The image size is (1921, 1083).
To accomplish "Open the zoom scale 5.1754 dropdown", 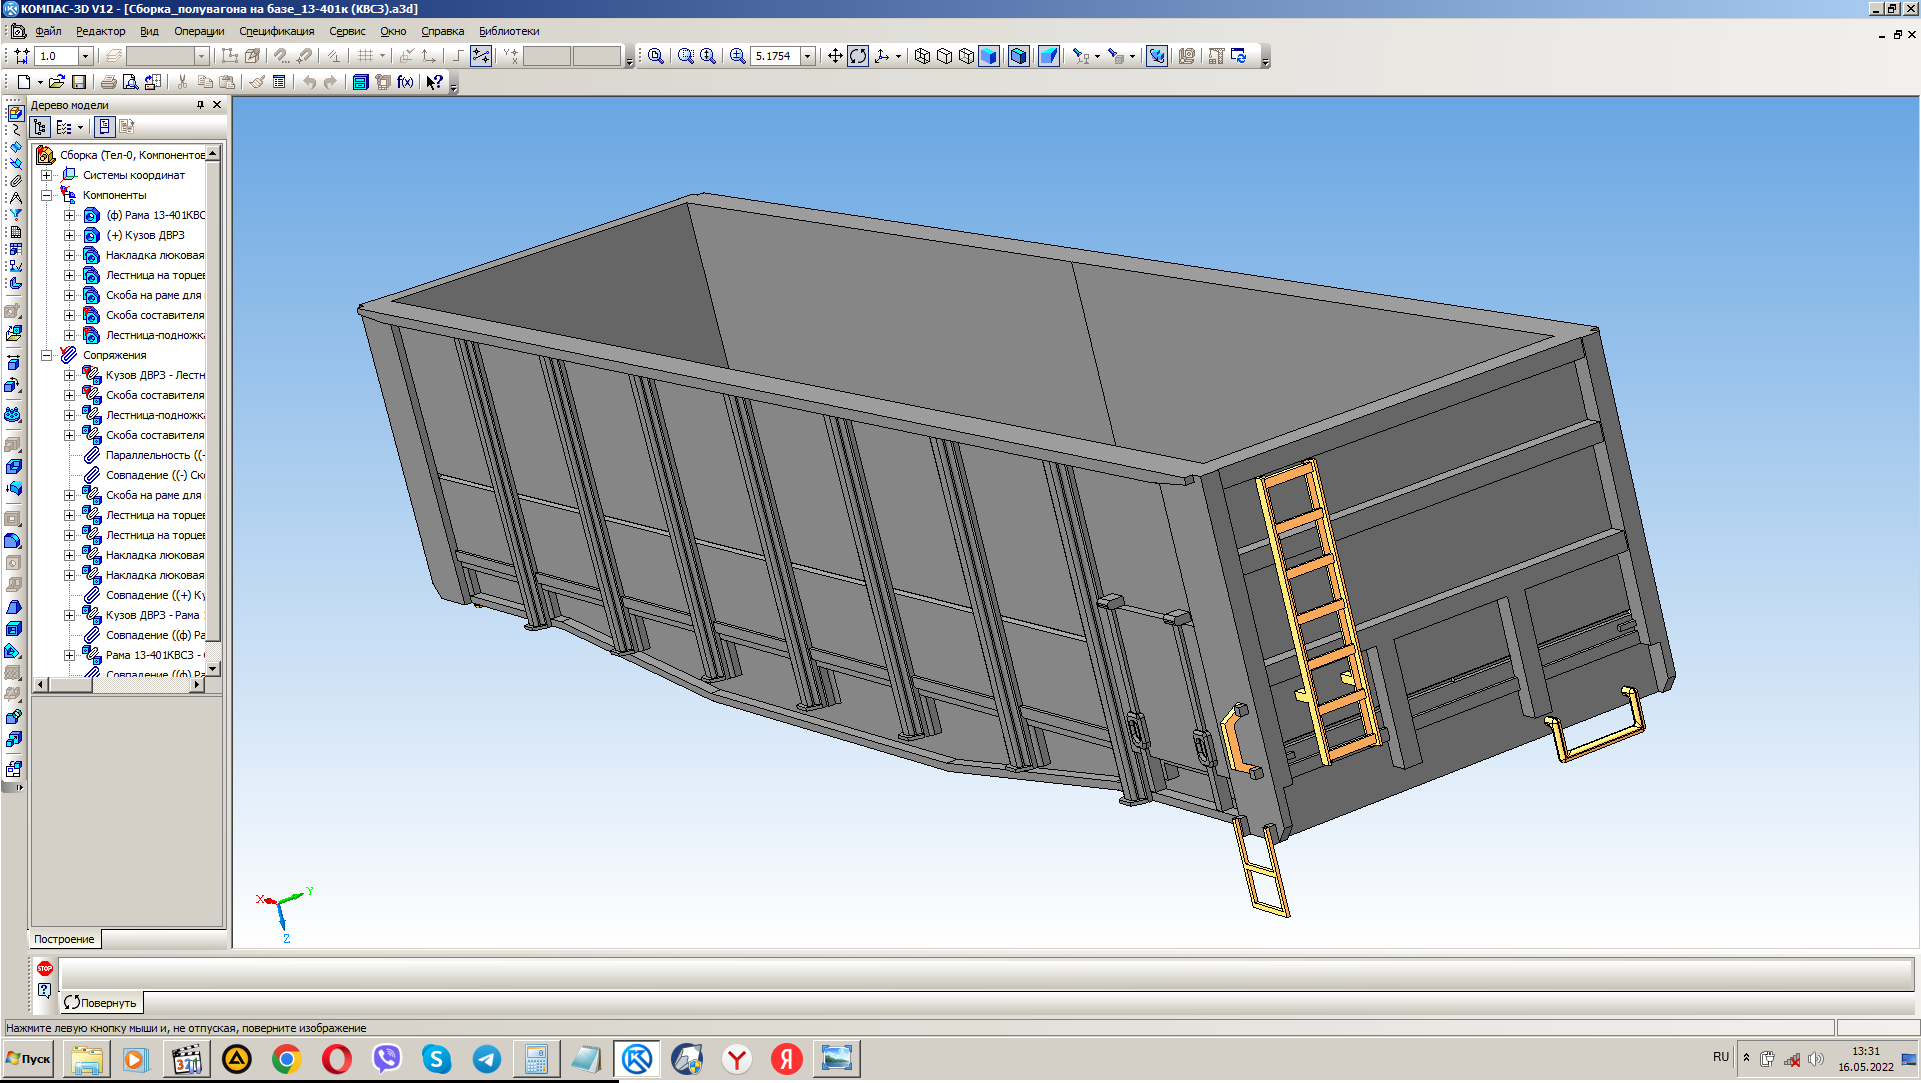I will [808, 56].
